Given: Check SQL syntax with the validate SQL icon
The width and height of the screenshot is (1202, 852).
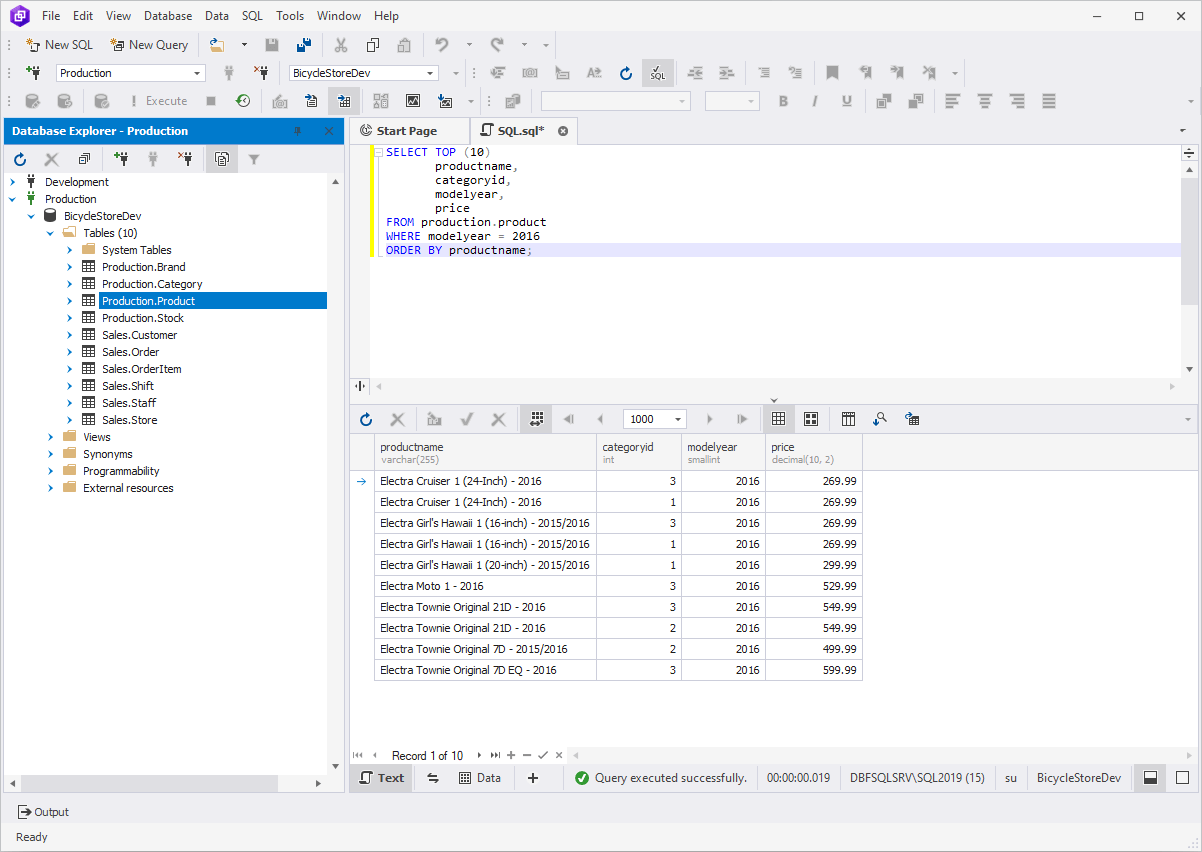Looking at the screenshot, I should pyautogui.click(x=657, y=72).
